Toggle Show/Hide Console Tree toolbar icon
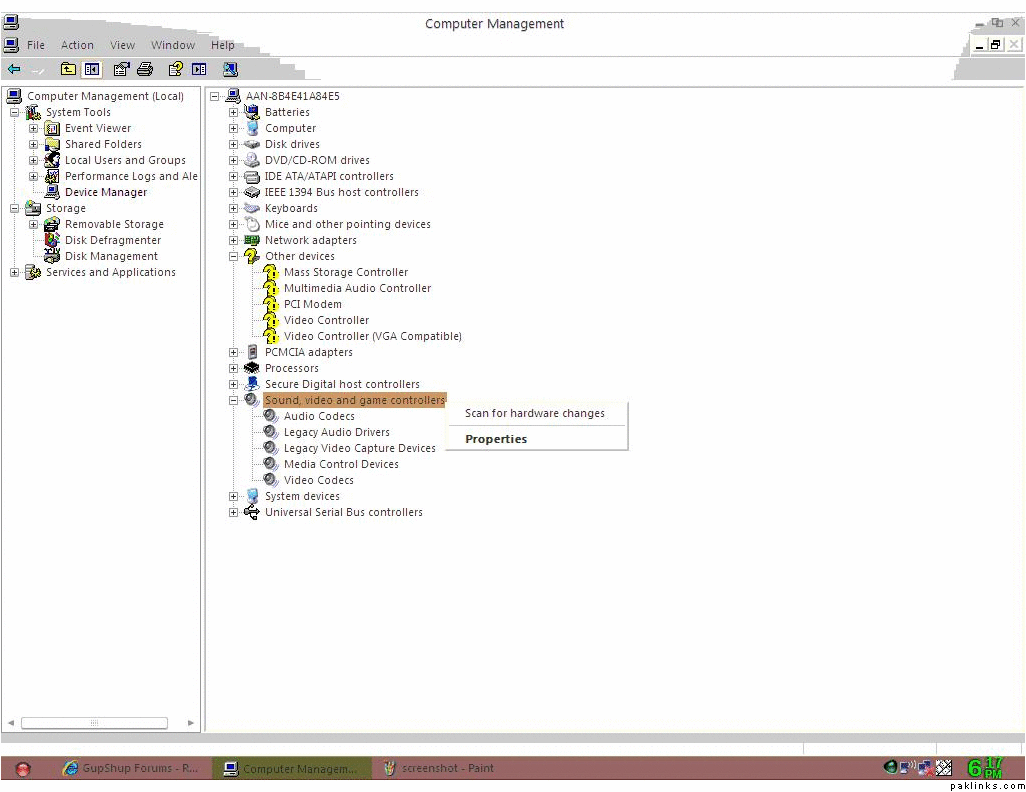This screenshot has height=792, width=1026. pyautogui.click(x=92, y=69)
